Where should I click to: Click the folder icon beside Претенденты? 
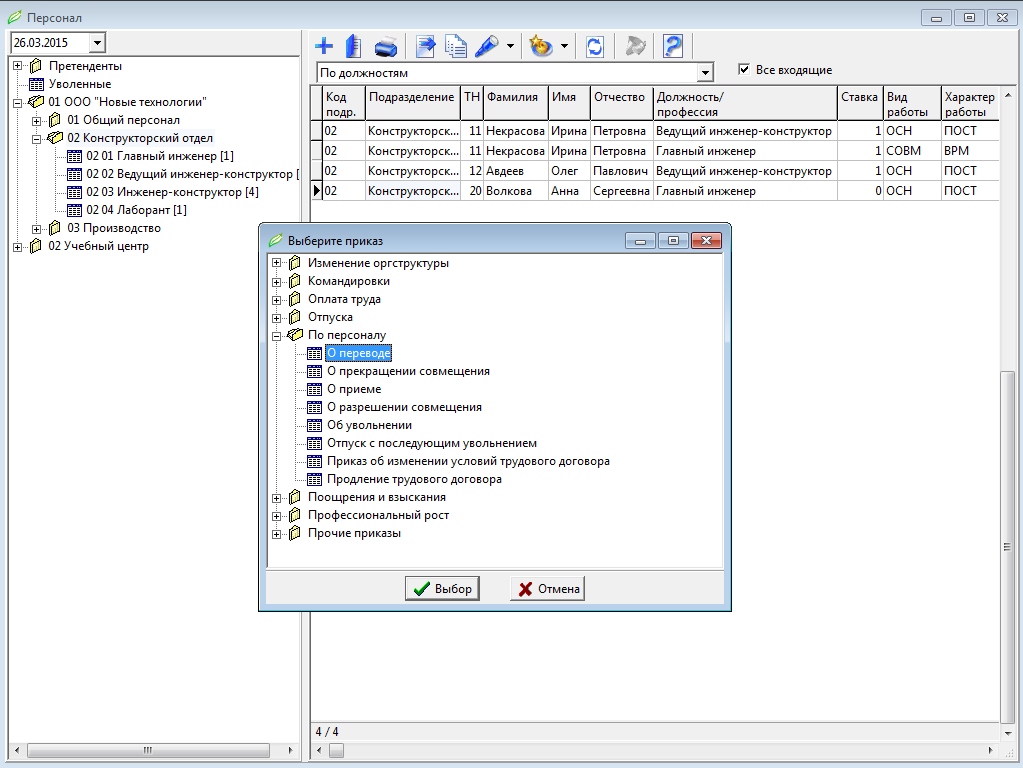click(37, 66)
